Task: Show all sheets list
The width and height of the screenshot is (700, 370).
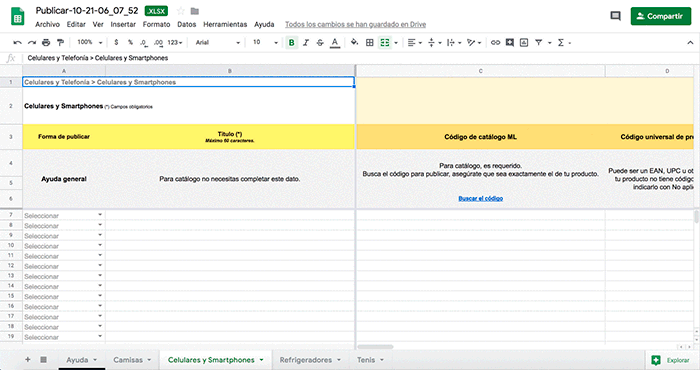Action: click(x=43, y=360)
